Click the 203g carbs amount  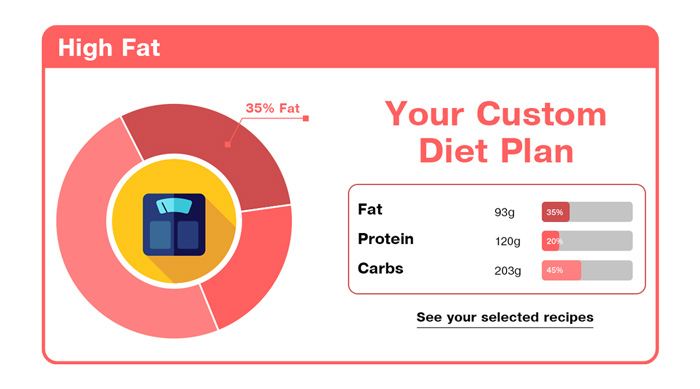508,271
